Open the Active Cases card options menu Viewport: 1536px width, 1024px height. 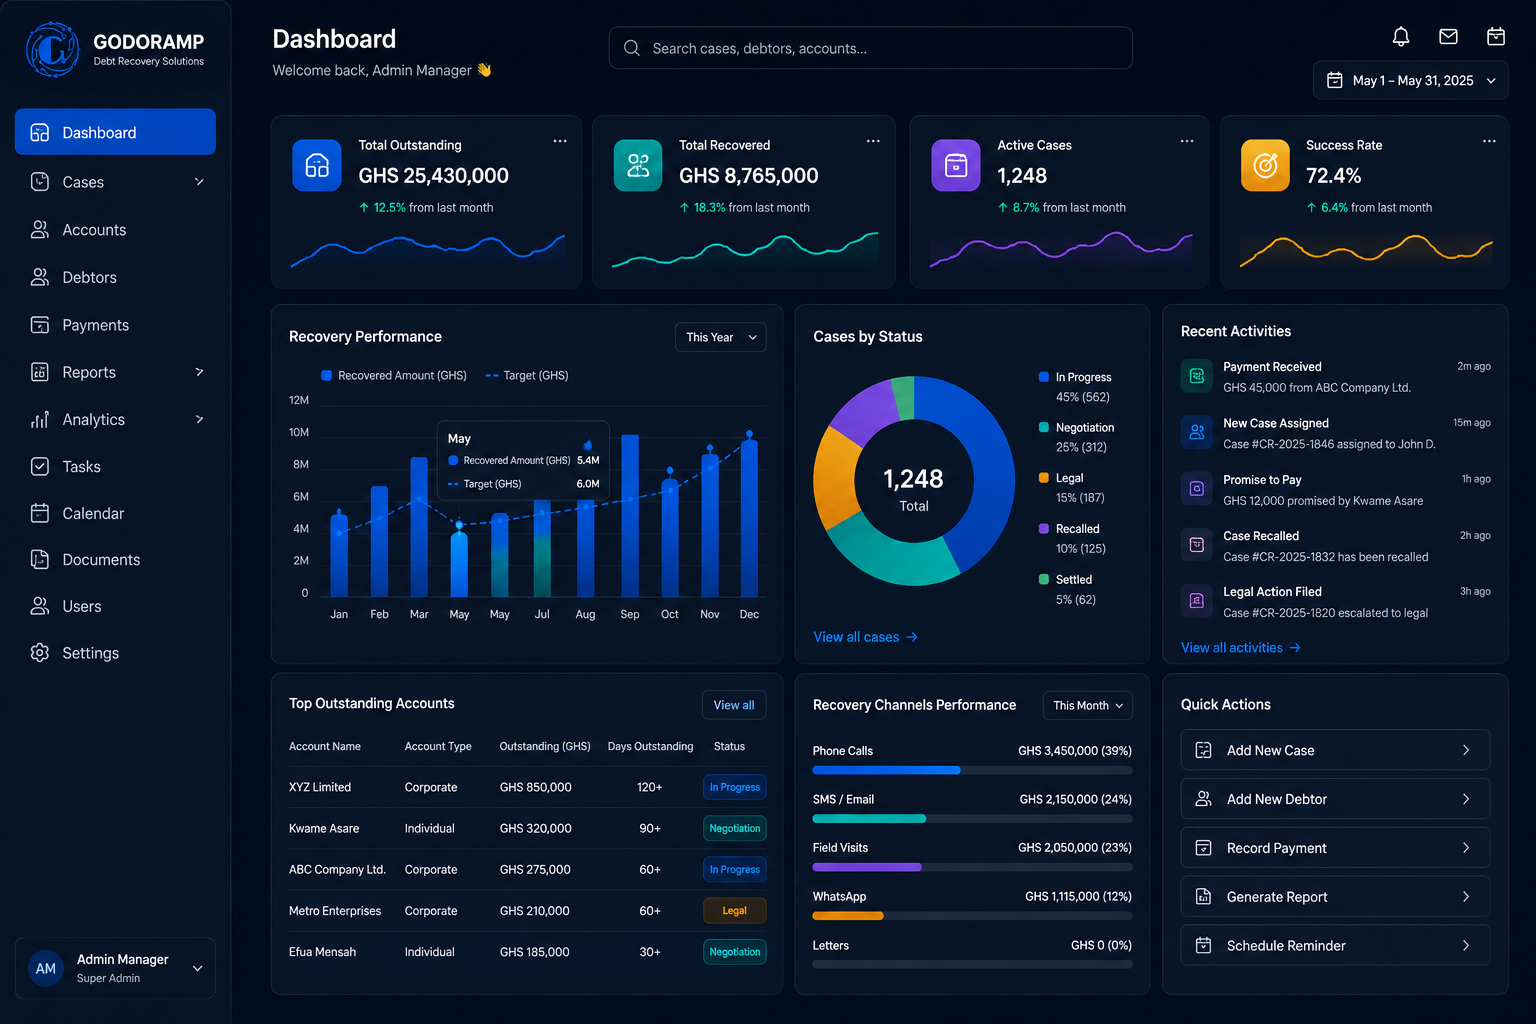[1187, 141]
